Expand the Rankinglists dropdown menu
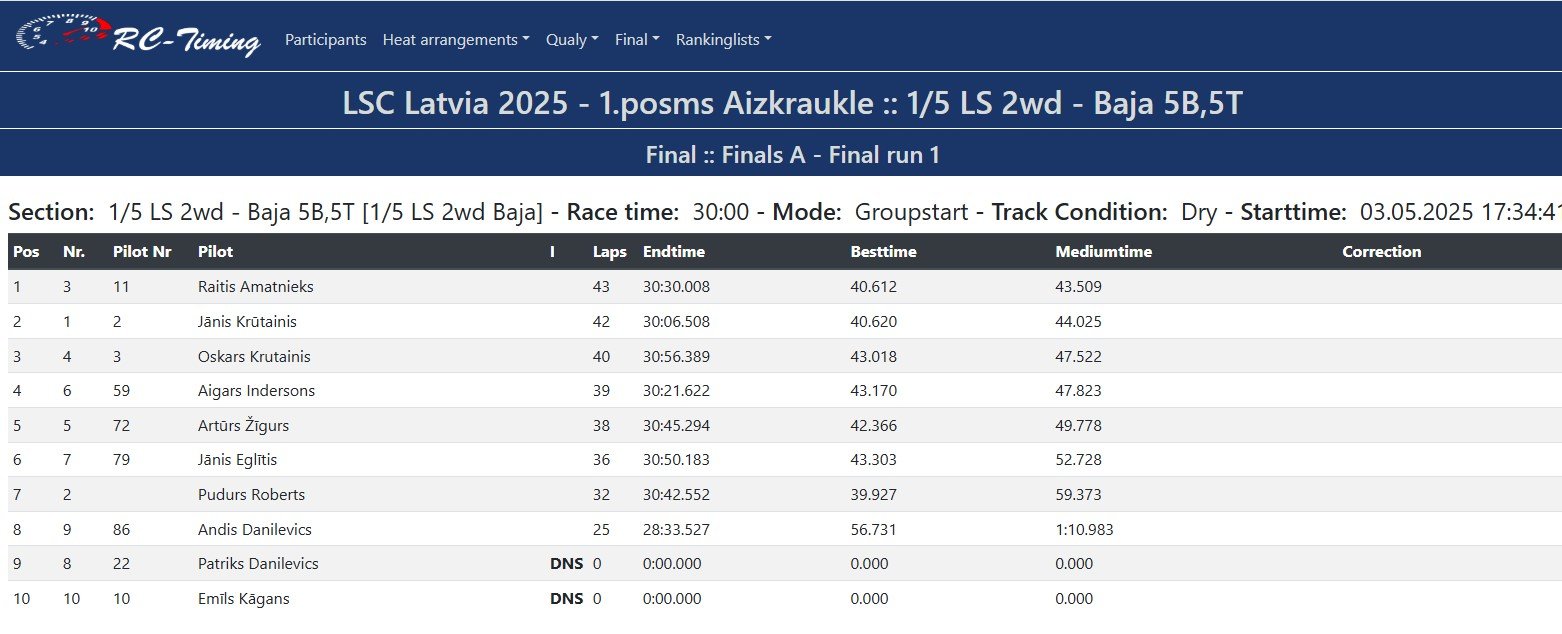 click(724, 40)
